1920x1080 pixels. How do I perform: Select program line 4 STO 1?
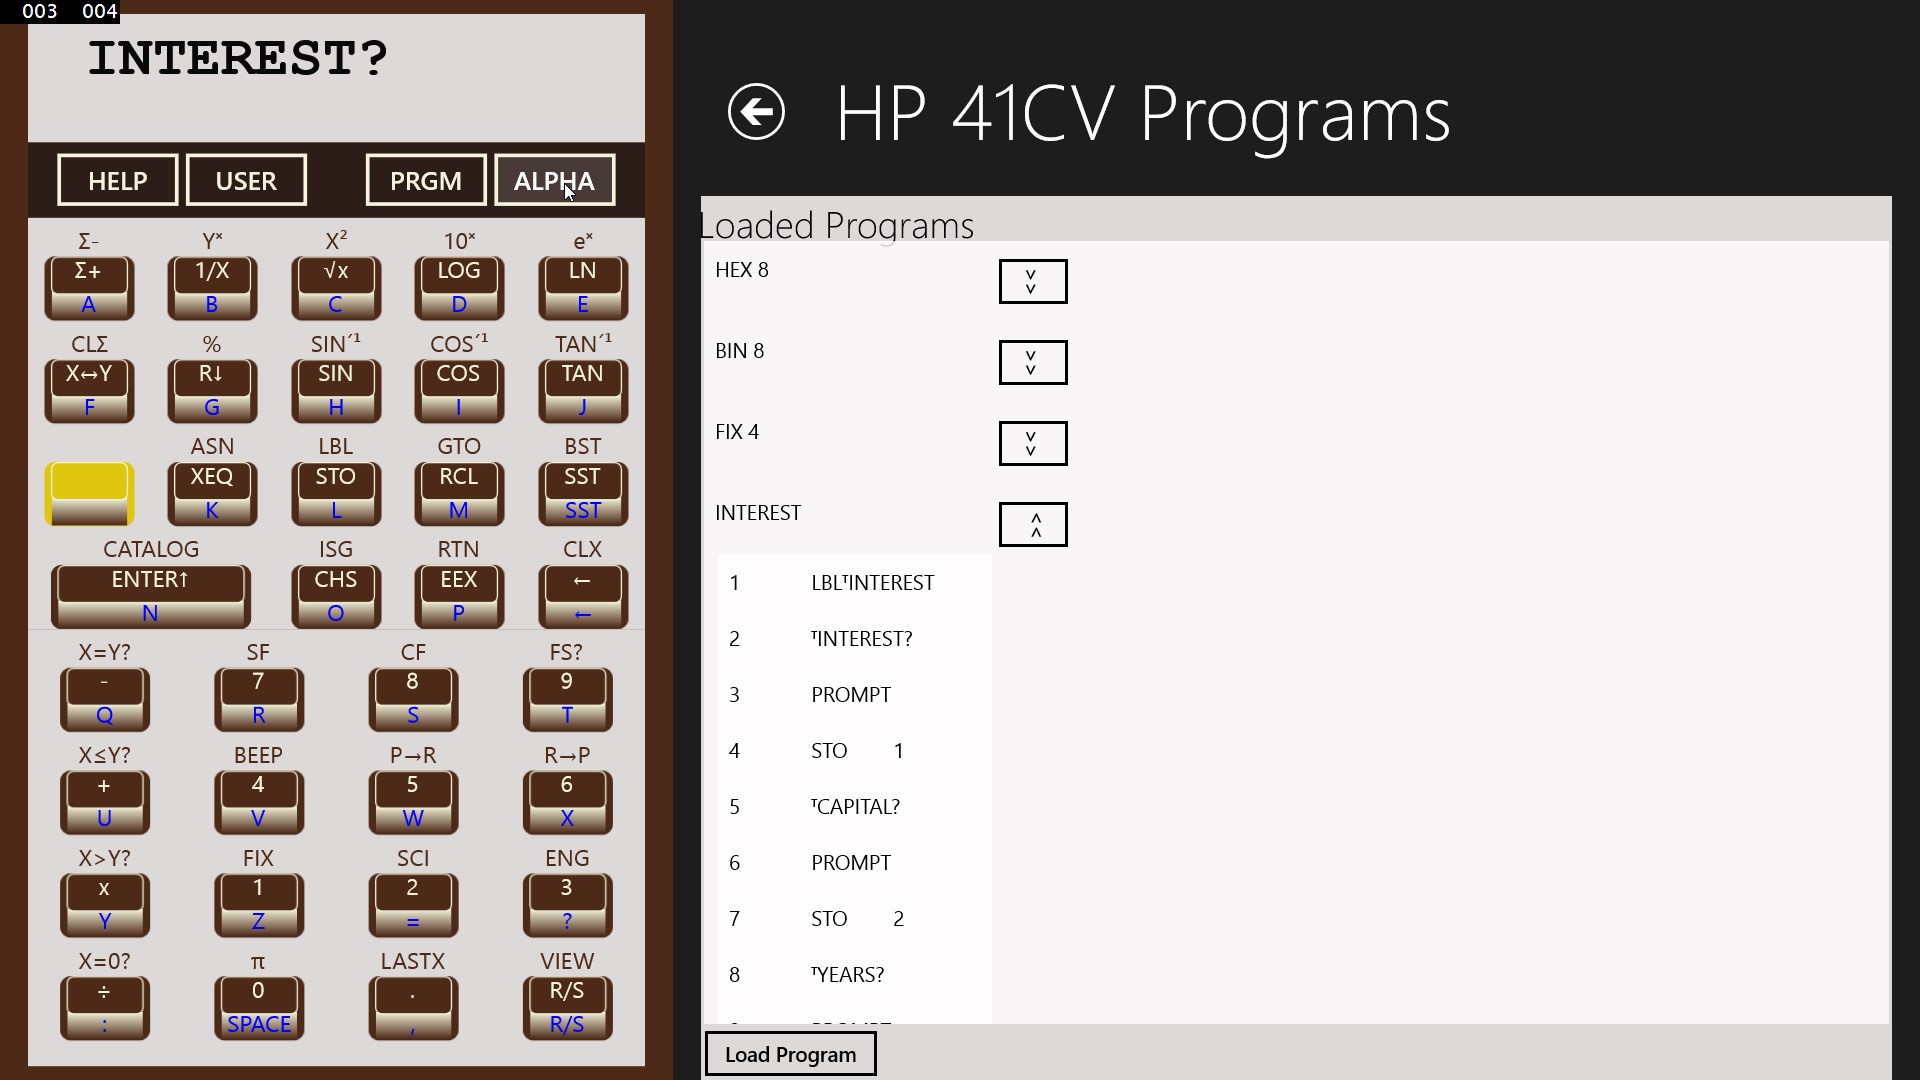pos(855,751)
